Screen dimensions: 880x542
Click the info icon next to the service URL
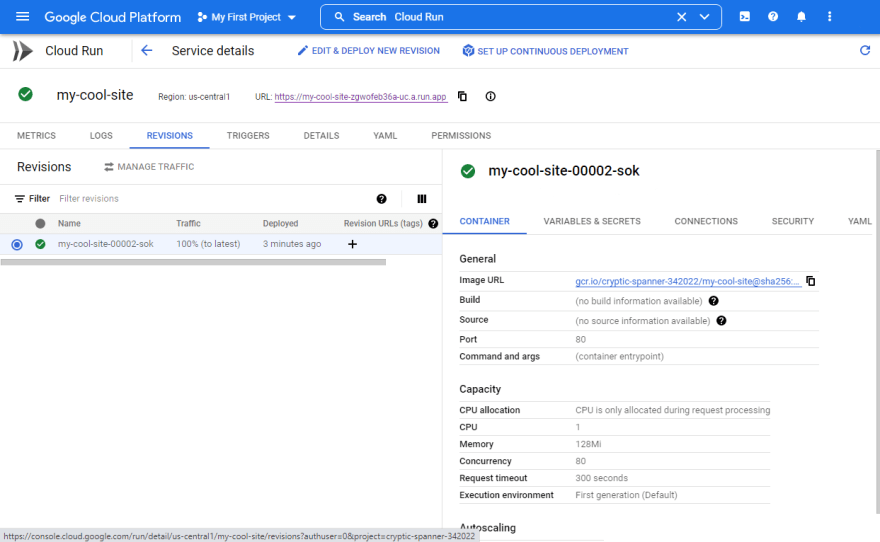491,97
